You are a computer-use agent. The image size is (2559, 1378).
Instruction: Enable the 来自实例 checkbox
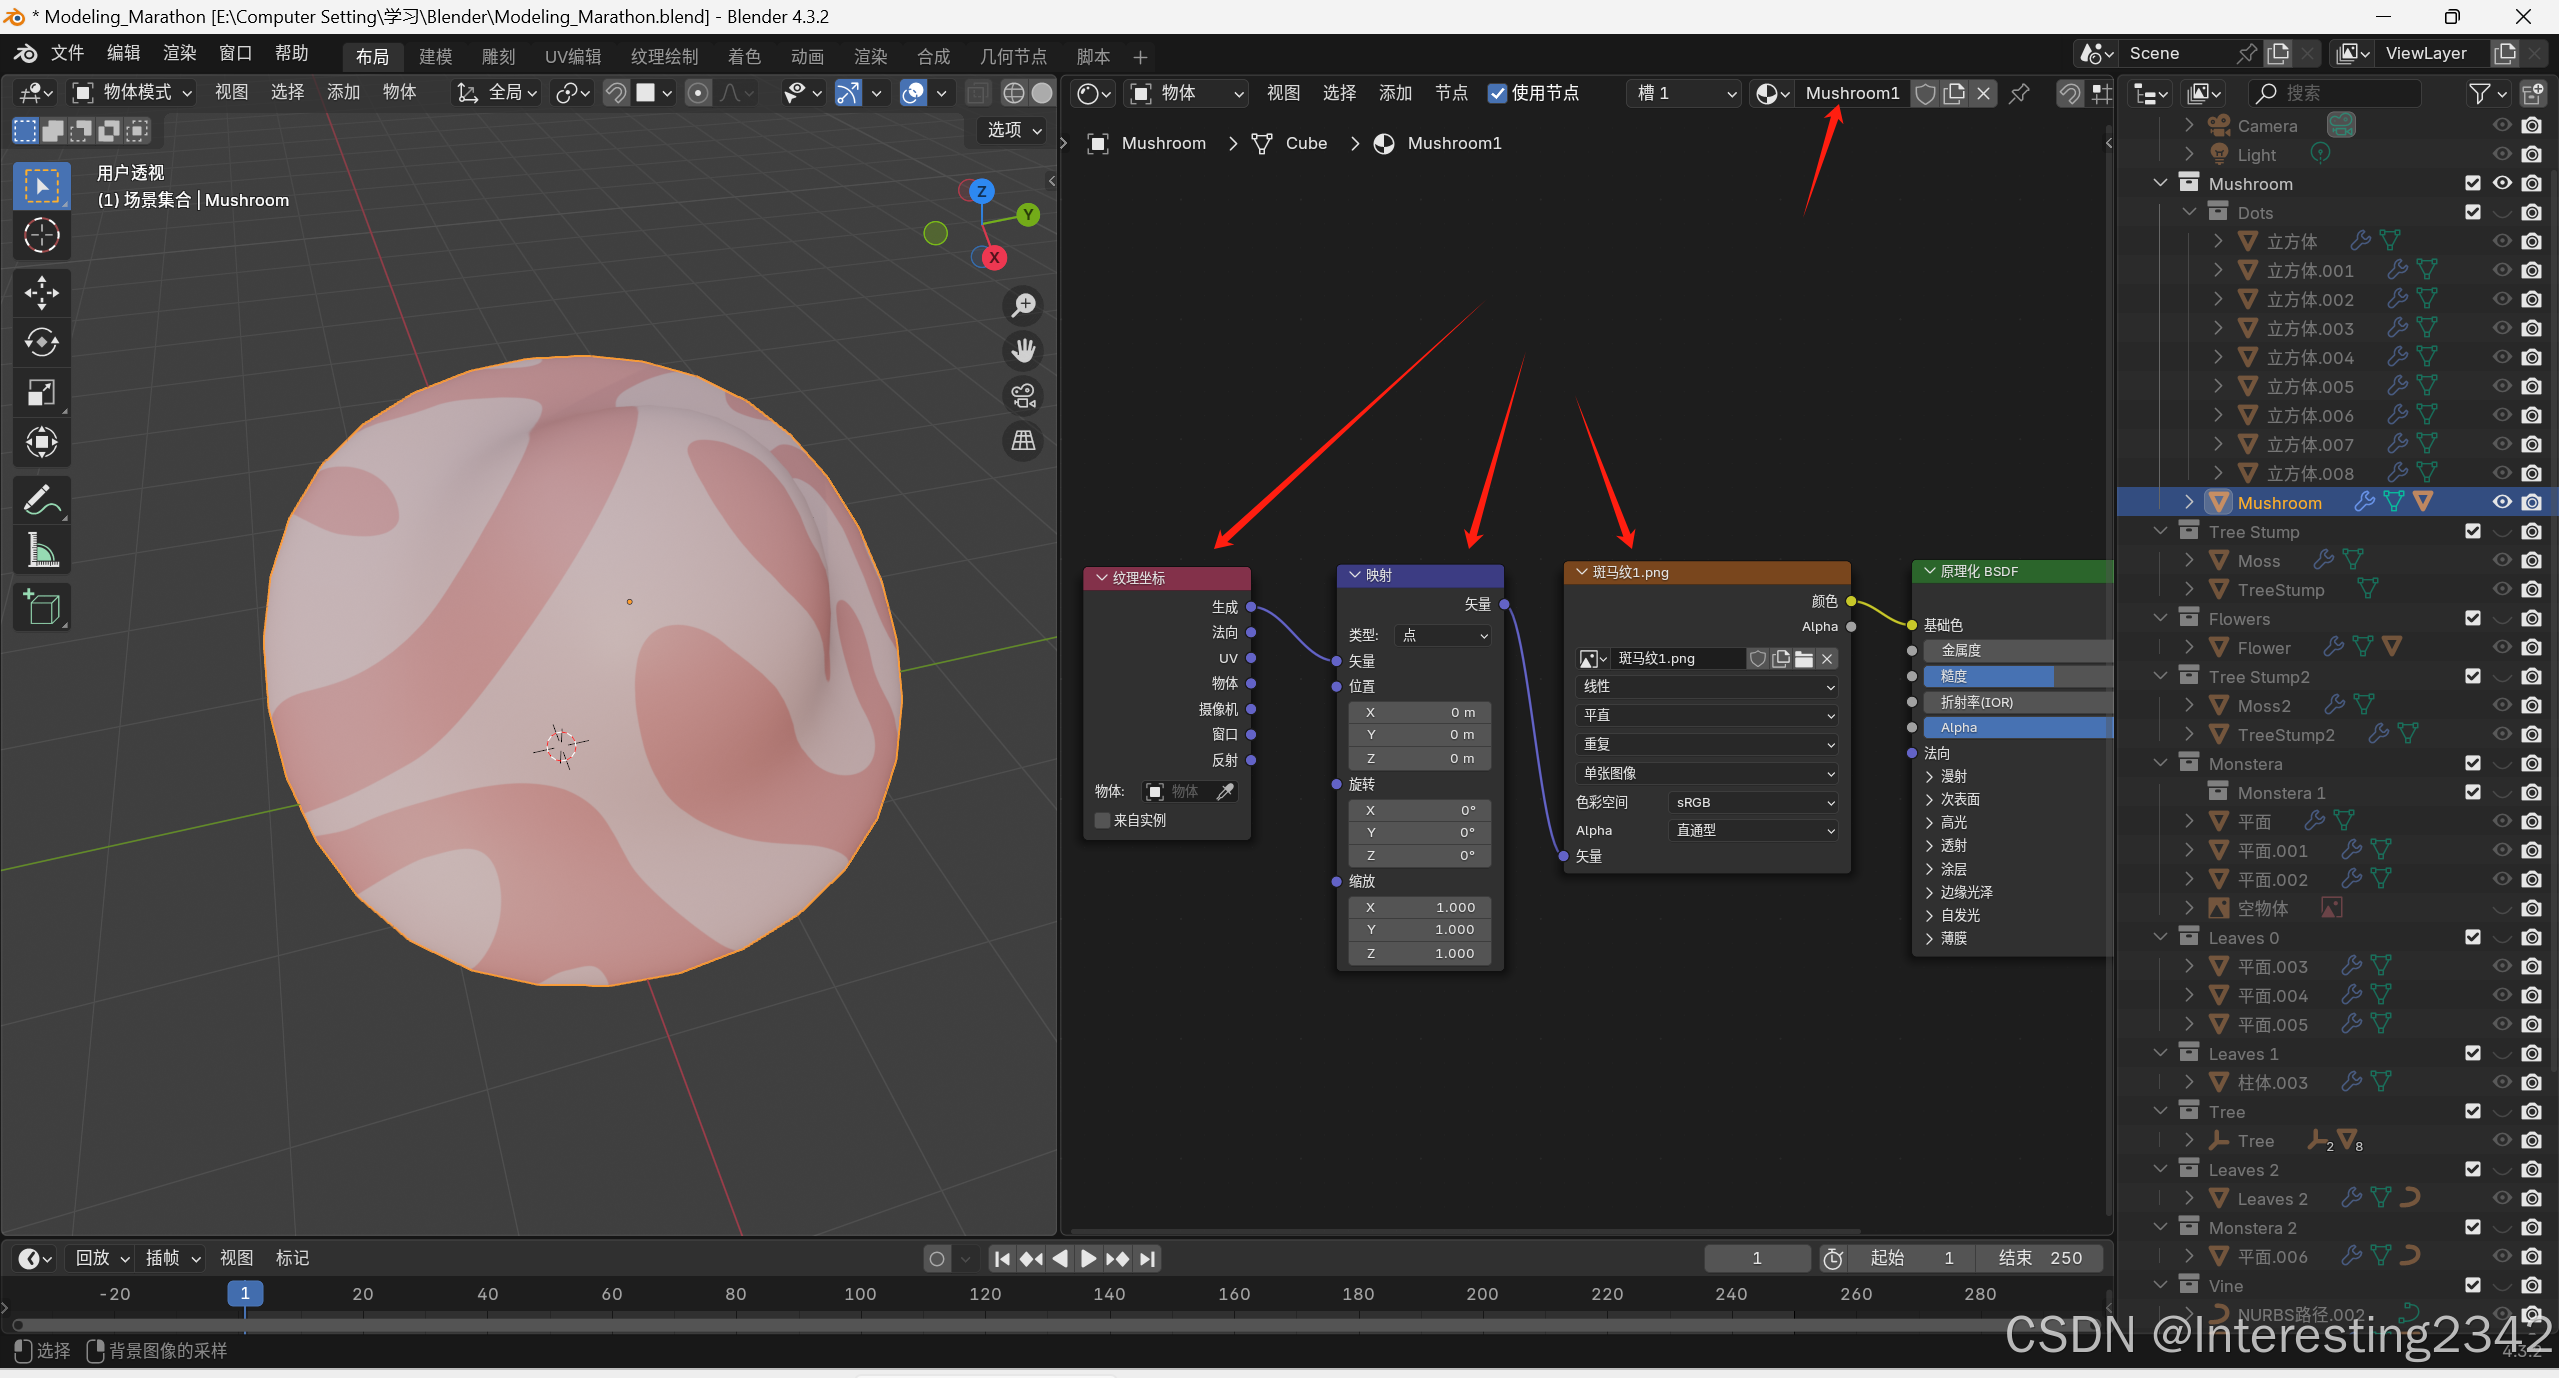[1103, 821]
